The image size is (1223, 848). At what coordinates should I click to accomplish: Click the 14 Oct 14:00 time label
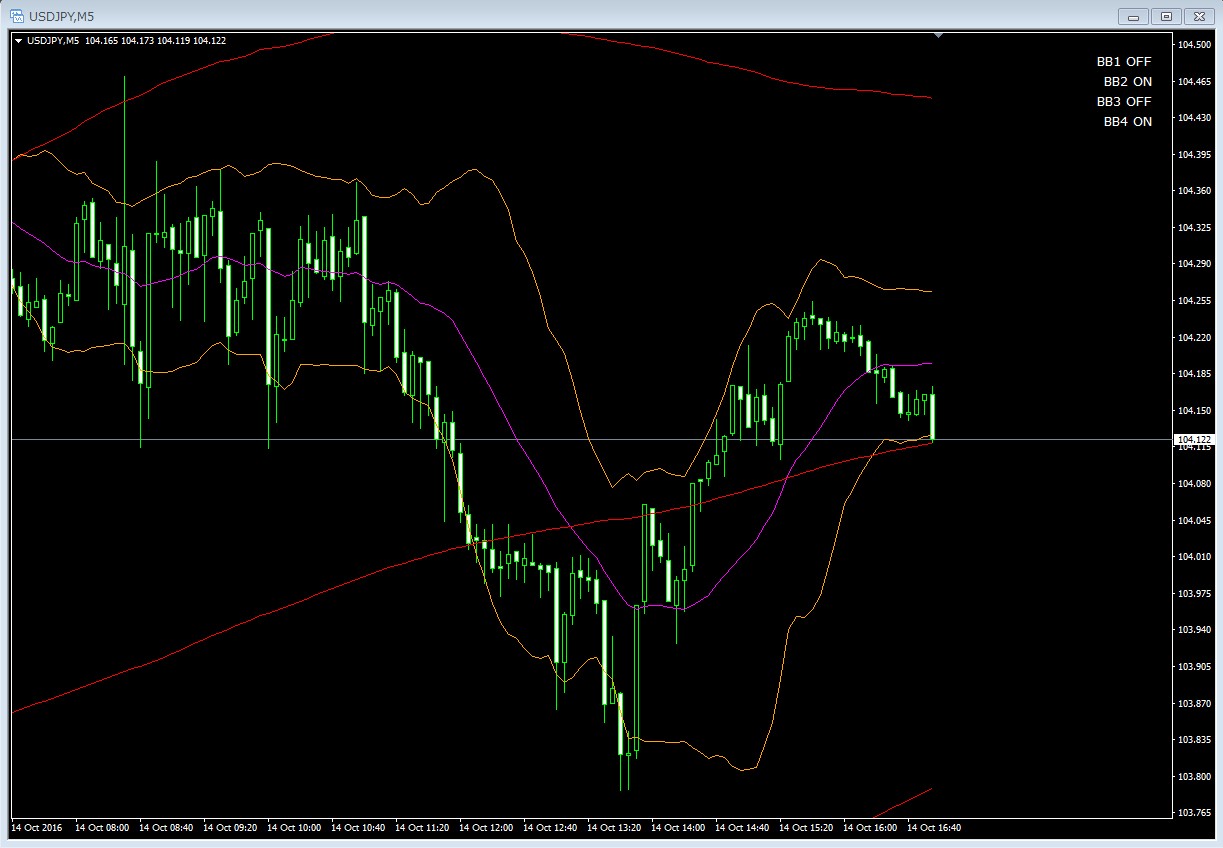click(678, 828)
